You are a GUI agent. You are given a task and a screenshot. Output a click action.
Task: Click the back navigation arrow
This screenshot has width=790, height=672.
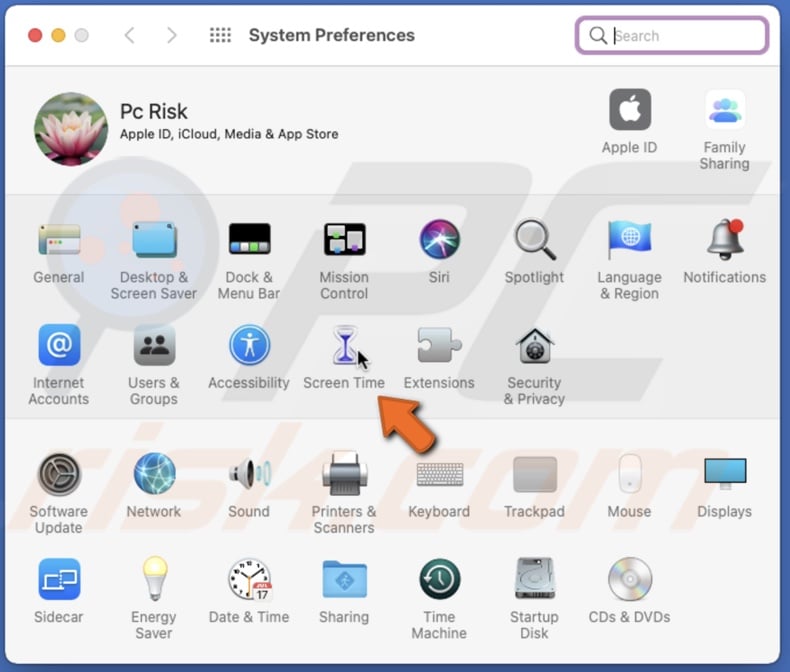[129, 35]
